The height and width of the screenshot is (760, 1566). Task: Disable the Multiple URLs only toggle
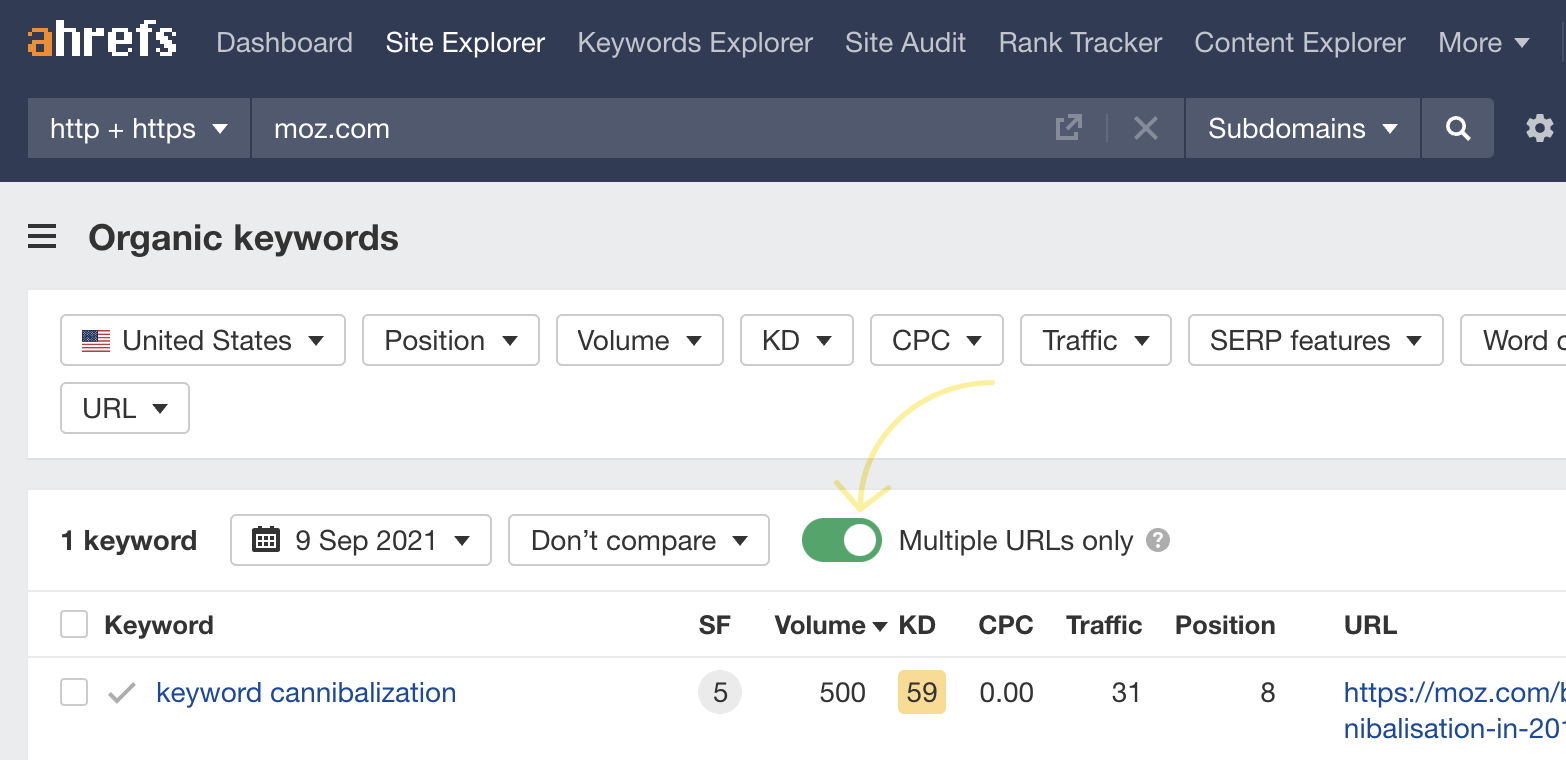(842, 540)
